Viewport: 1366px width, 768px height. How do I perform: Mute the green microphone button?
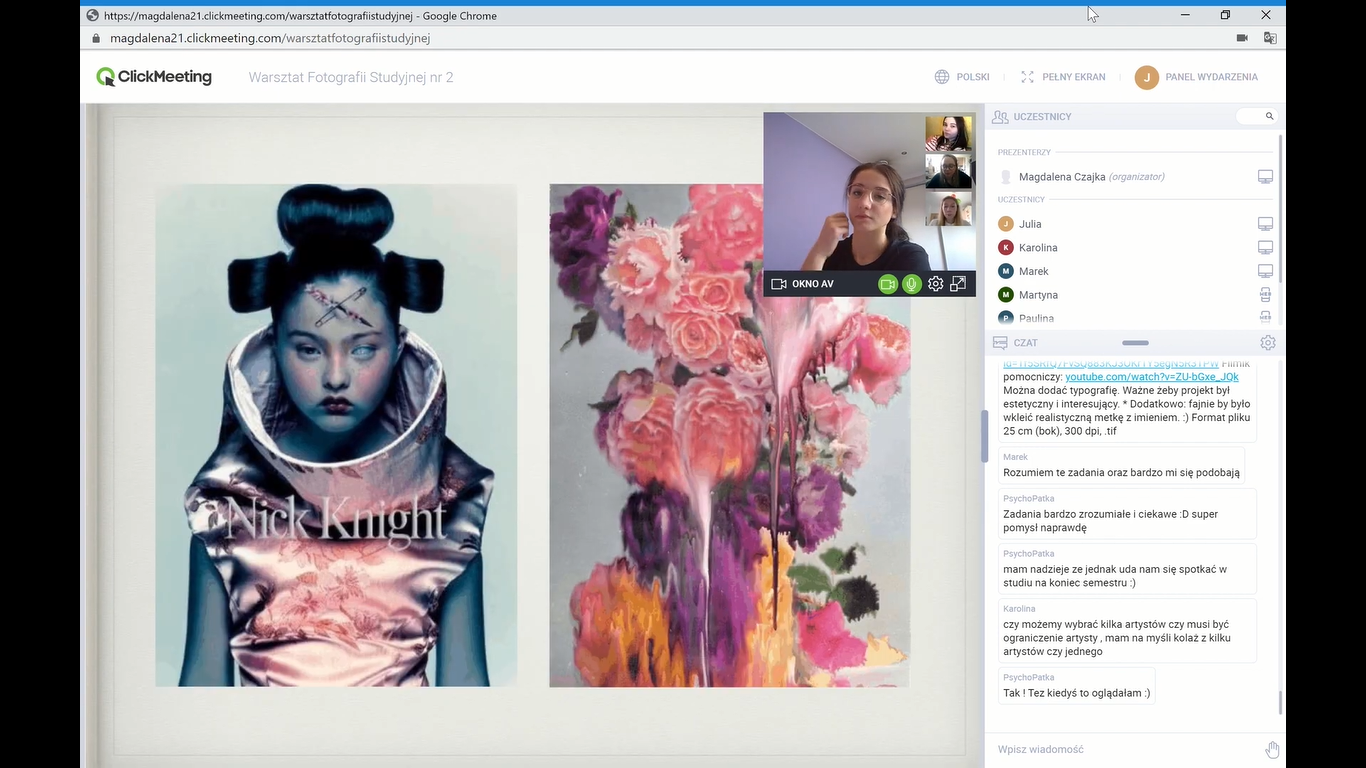tap(911, 284)
